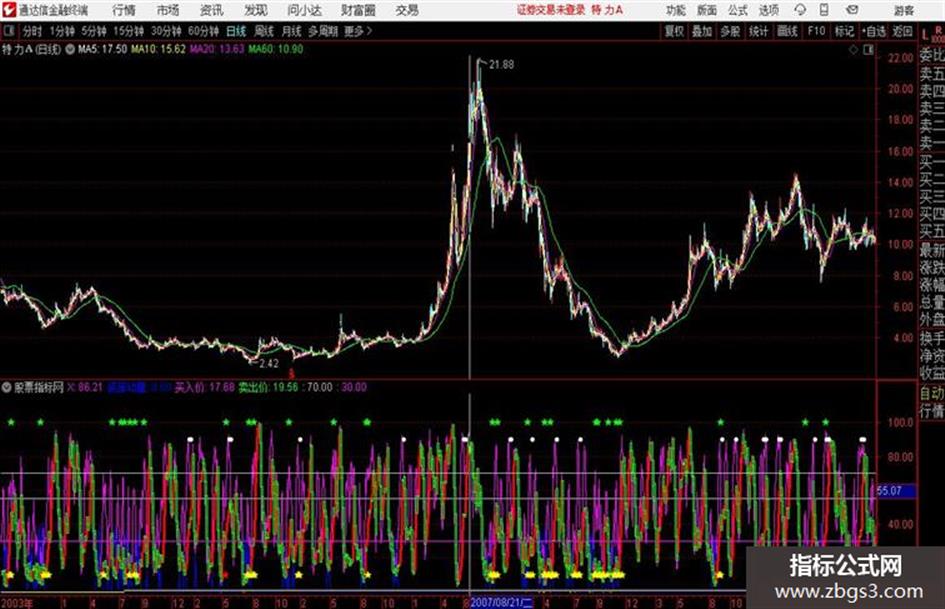Select the 月线 monthly chart tab
The height and width of the screenshot is (609, 945).
292,31
